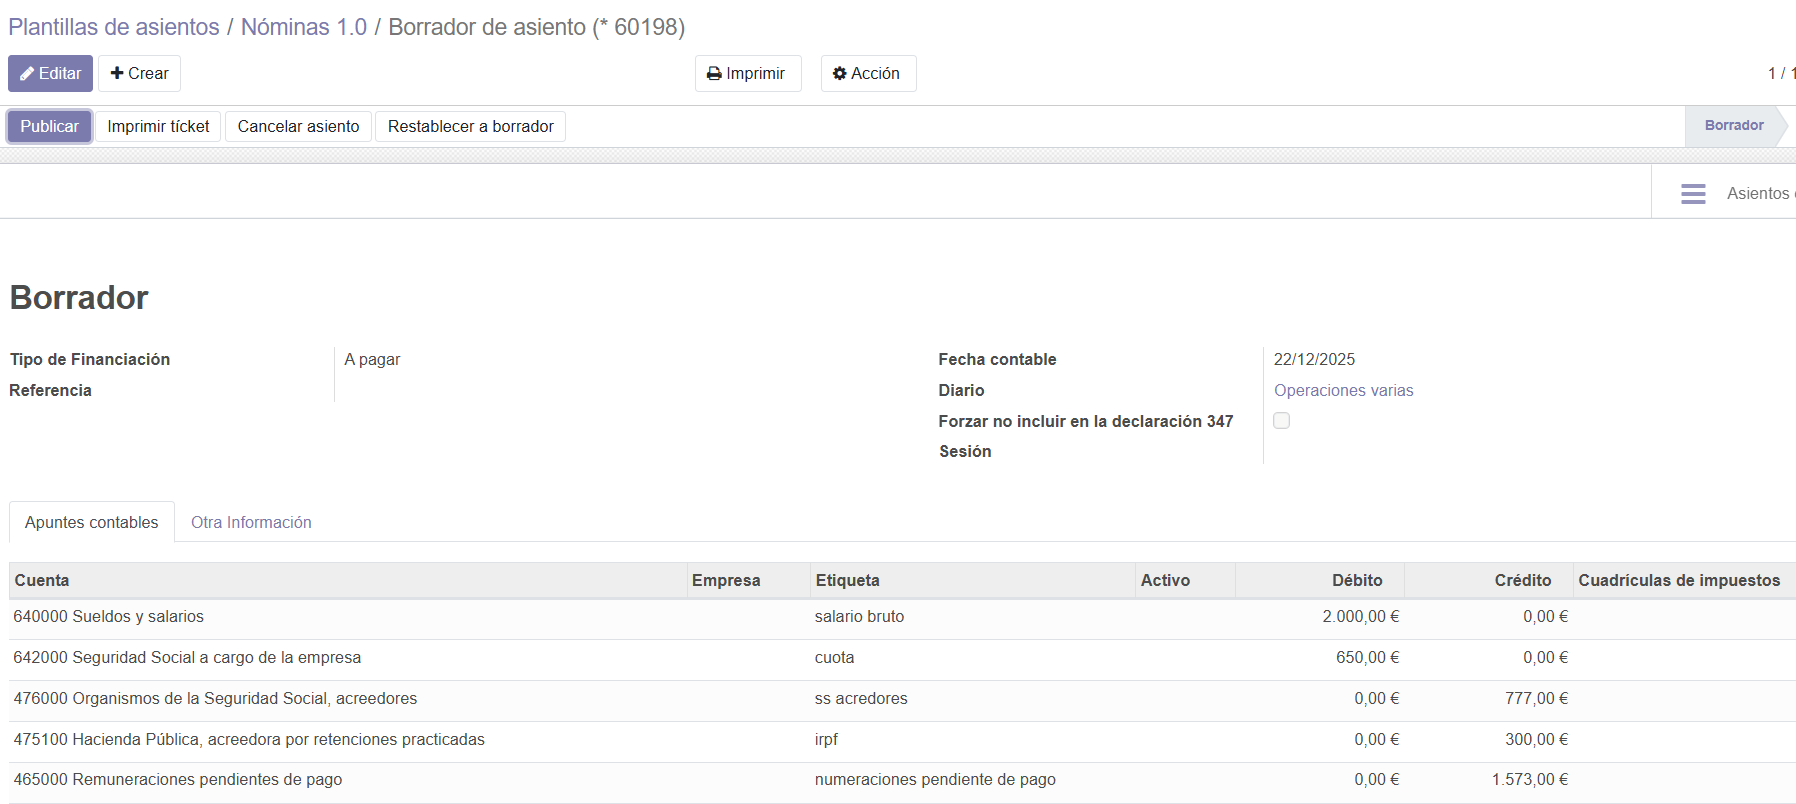Image resolution: width=1796 pixels, height=804 pixels.
Task: Open the Operaciones varias journal link
Action: point(1343,391)
